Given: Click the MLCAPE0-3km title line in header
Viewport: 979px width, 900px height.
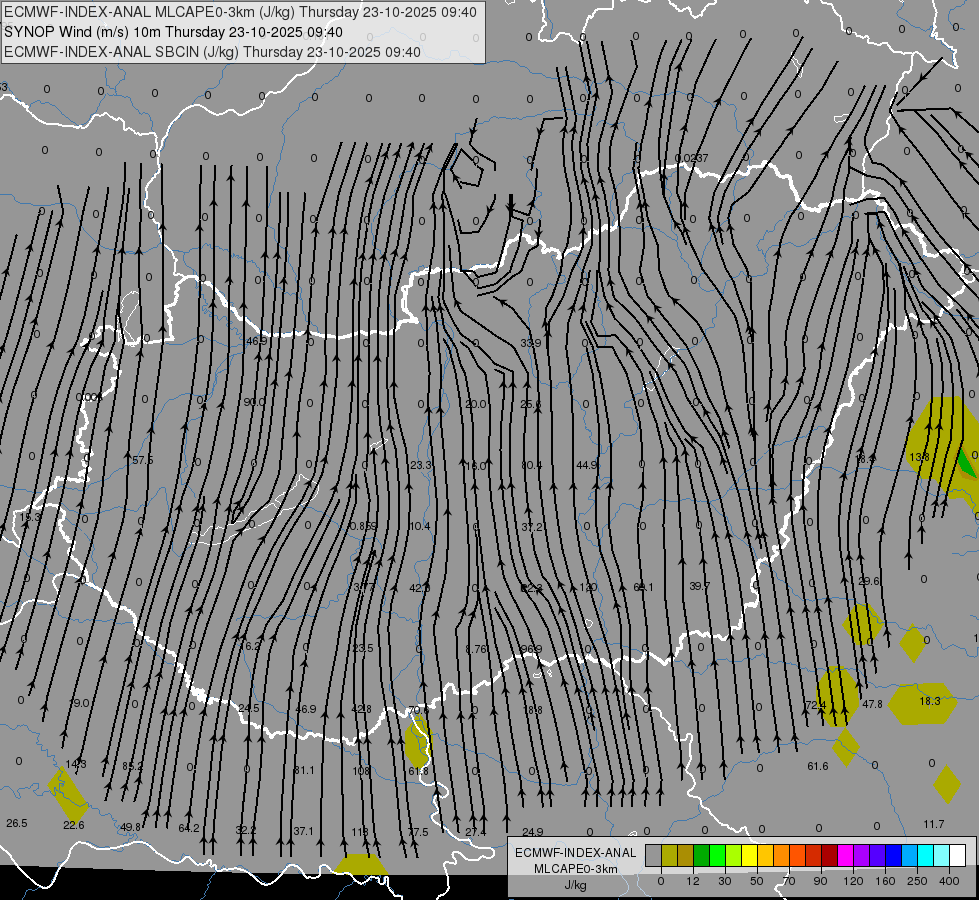Looking at the screenshot, I should click(x=240, y=12).
